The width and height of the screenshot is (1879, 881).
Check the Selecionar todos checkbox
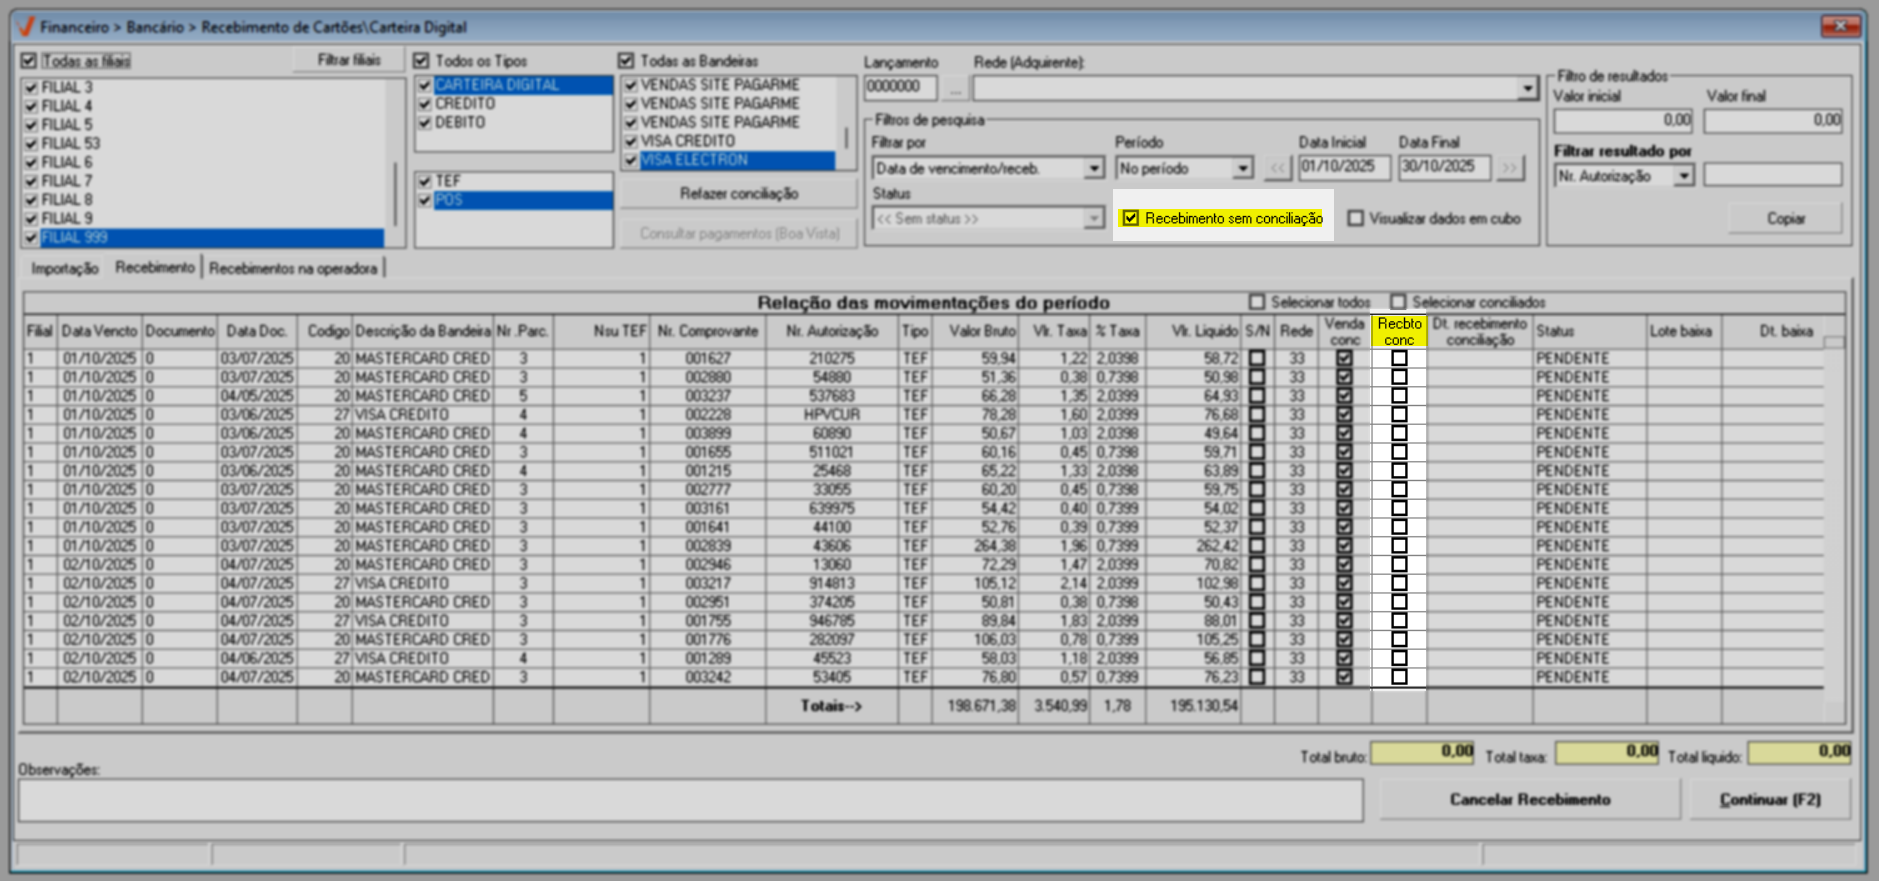point(1257,302)
